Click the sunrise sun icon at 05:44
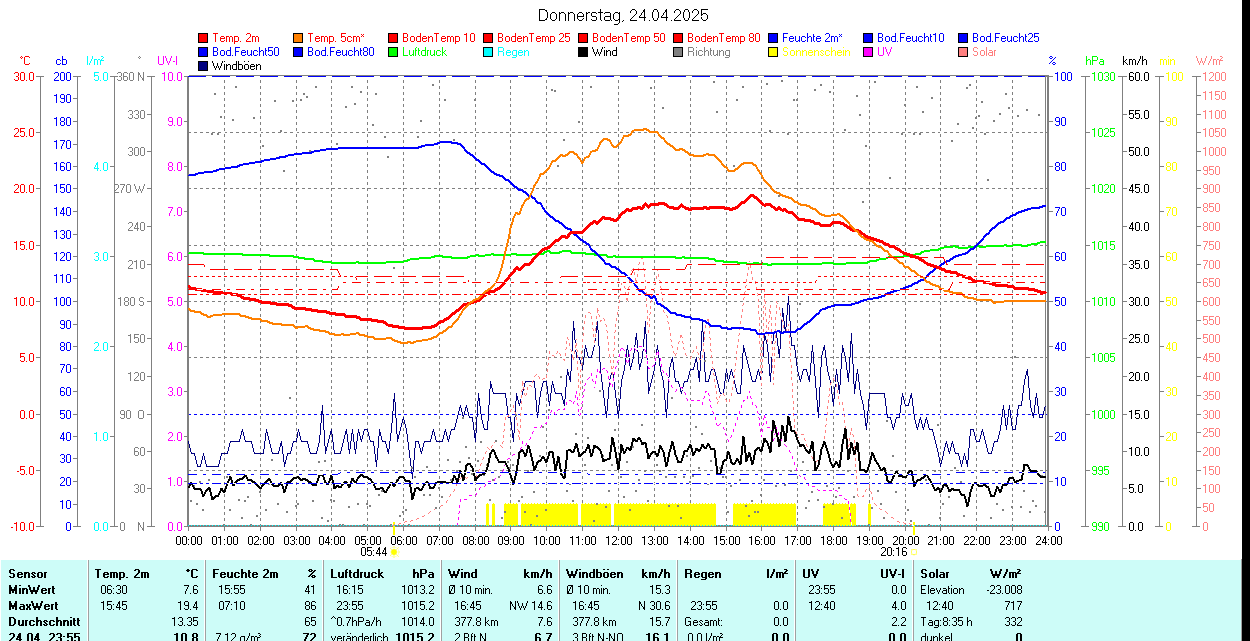This screenshot has width=1250, height=641. 395,551
